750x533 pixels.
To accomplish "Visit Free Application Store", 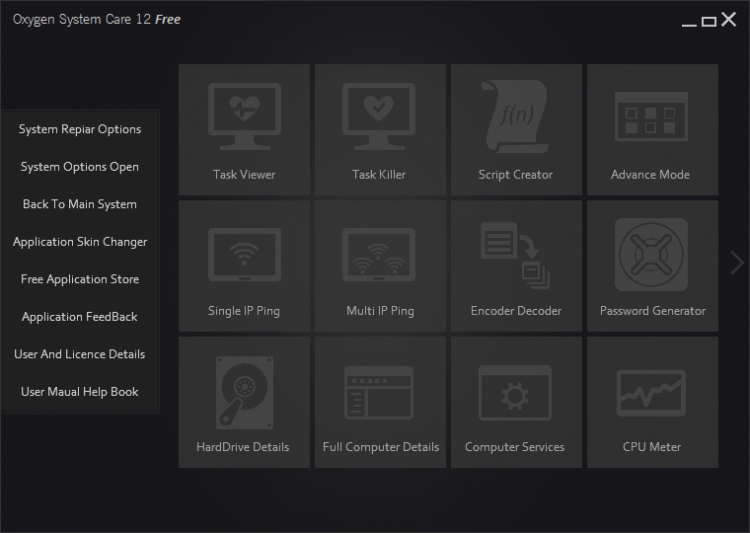I will pyautogui.click(x=80, y=279).
